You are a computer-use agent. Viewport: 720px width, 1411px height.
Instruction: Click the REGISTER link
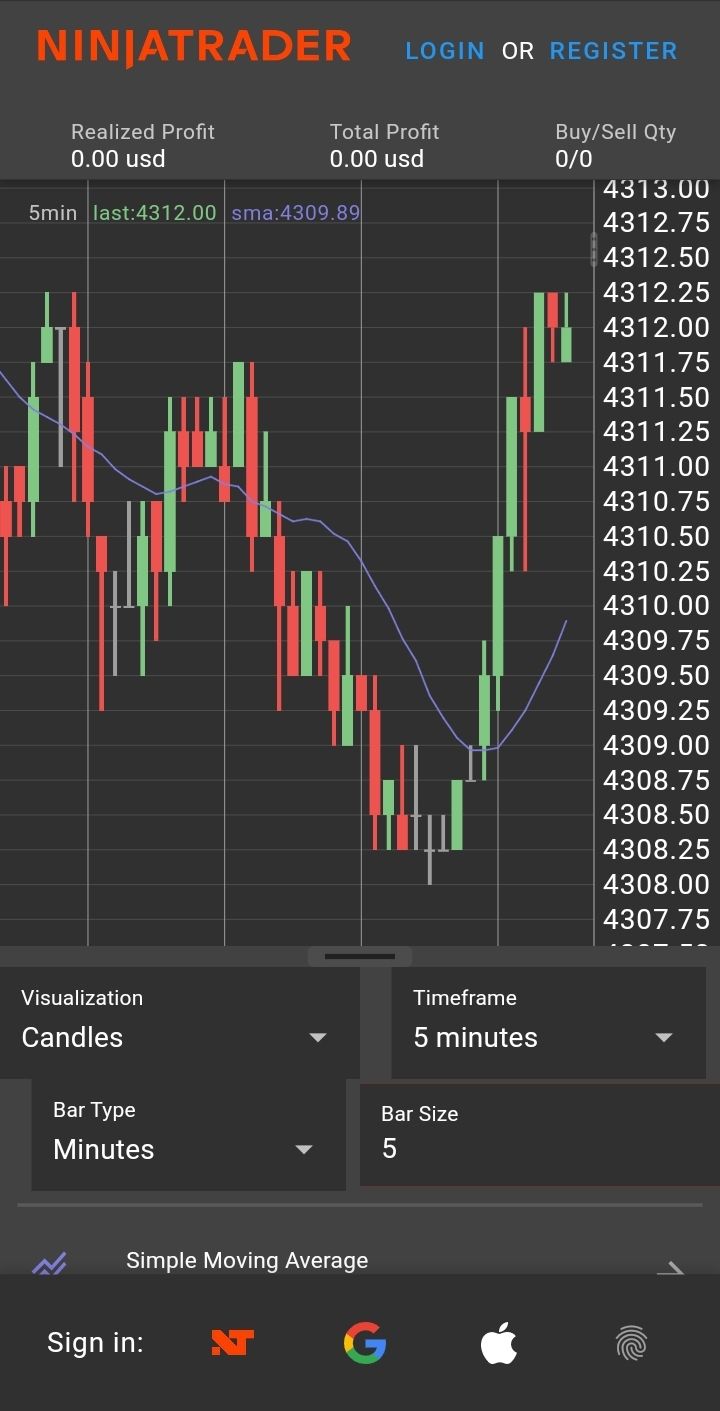click(613, 51)
